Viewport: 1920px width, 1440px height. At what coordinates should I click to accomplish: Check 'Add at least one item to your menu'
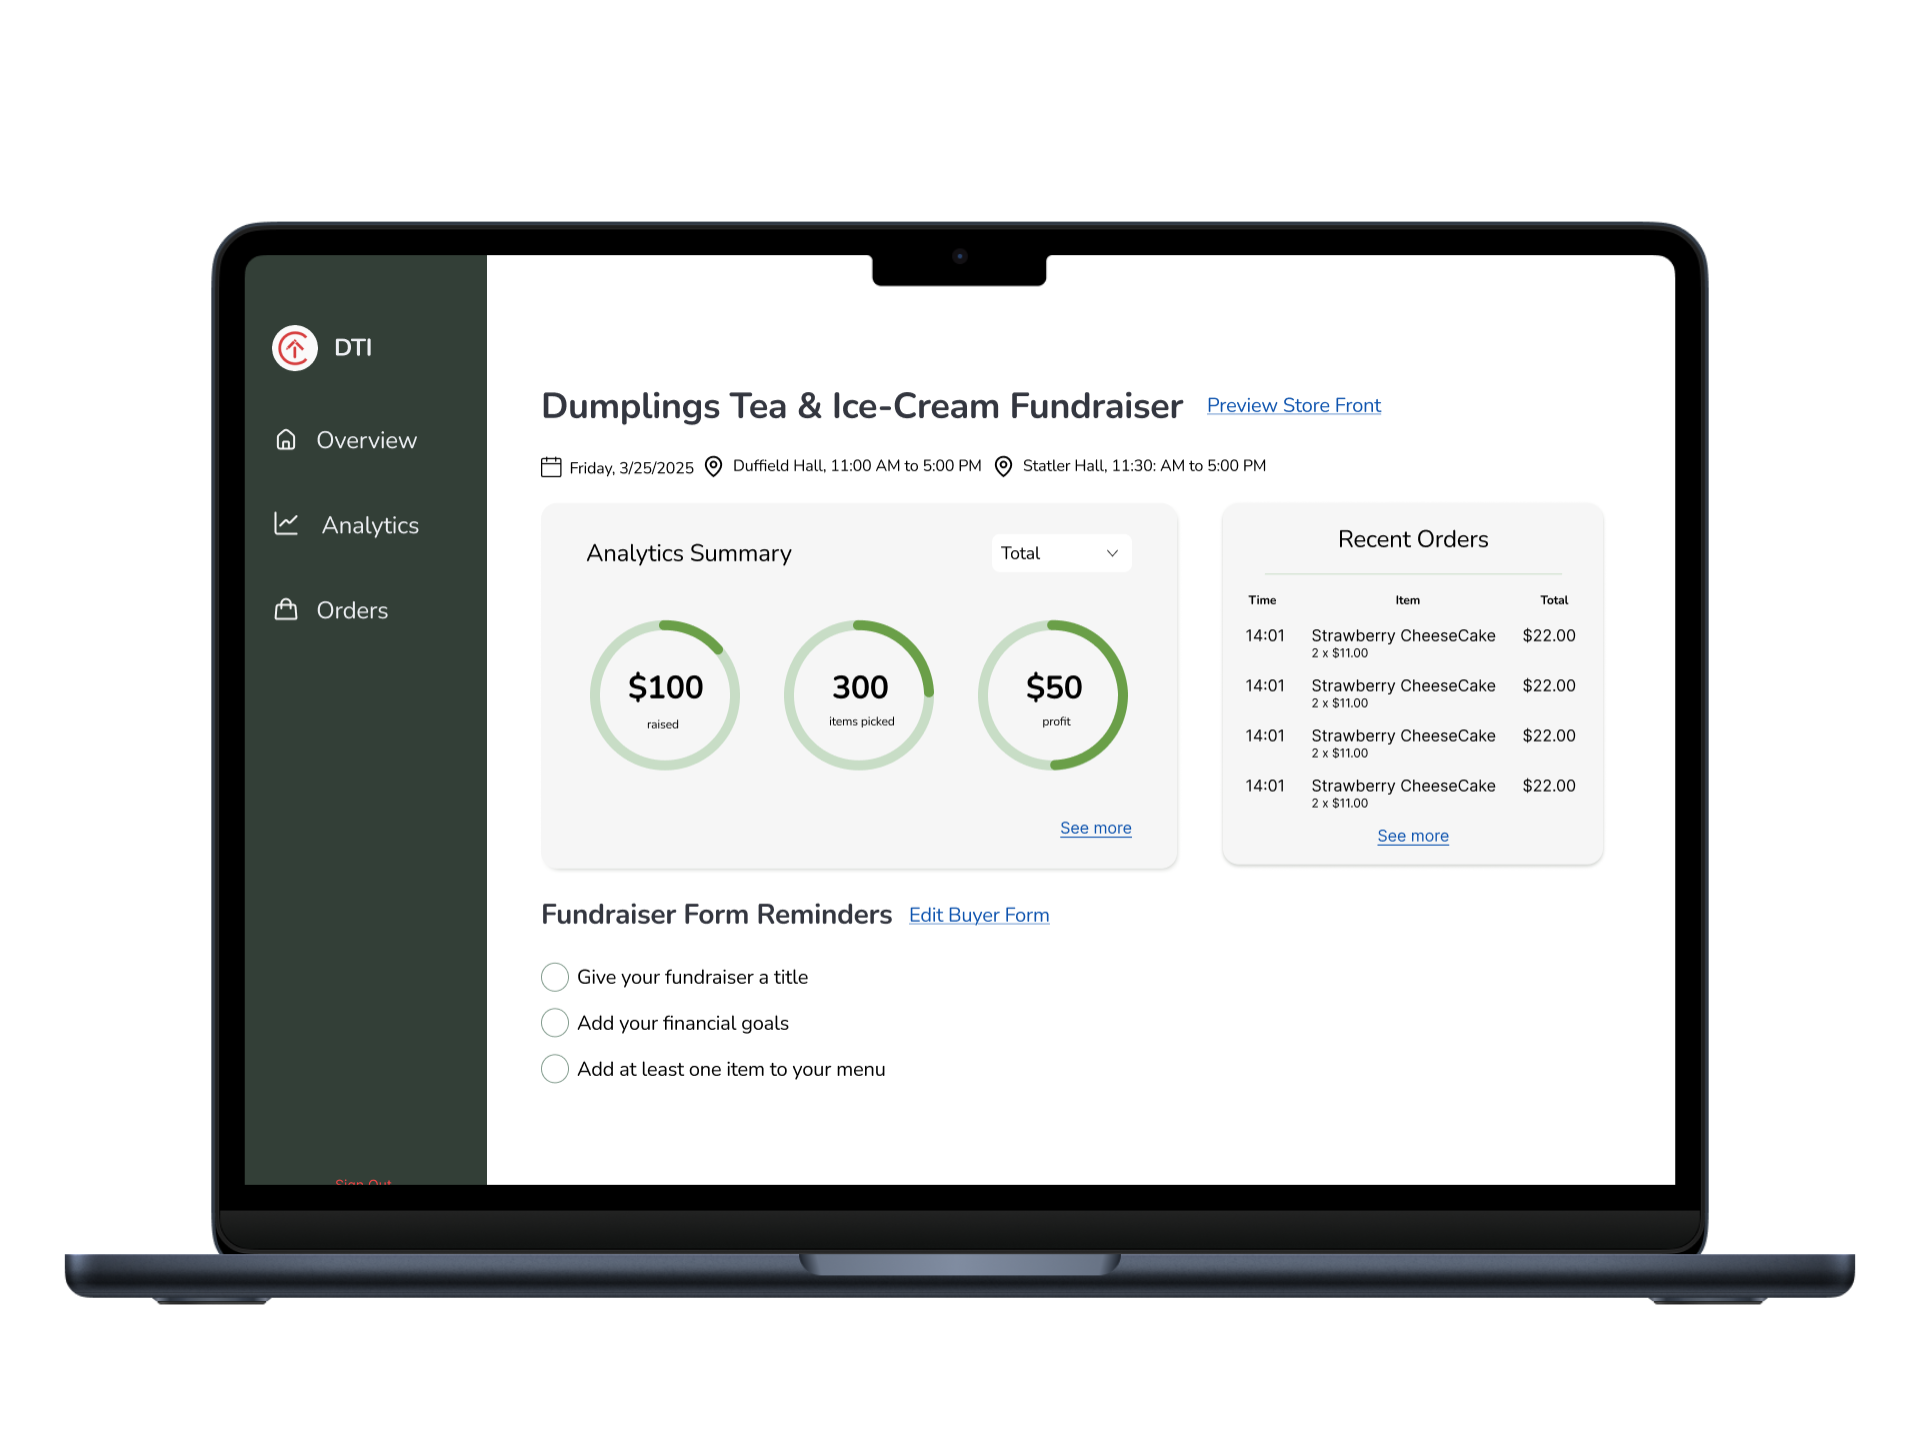[x=554, y=1068]
